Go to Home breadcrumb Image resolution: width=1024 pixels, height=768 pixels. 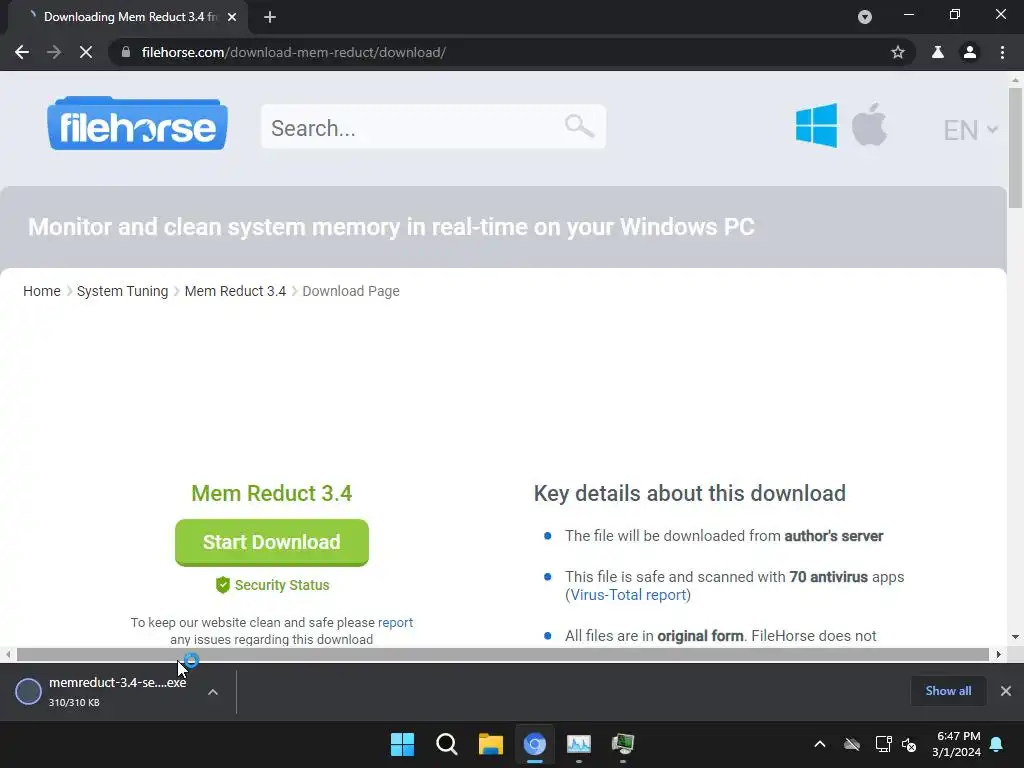tap(42, 291)
